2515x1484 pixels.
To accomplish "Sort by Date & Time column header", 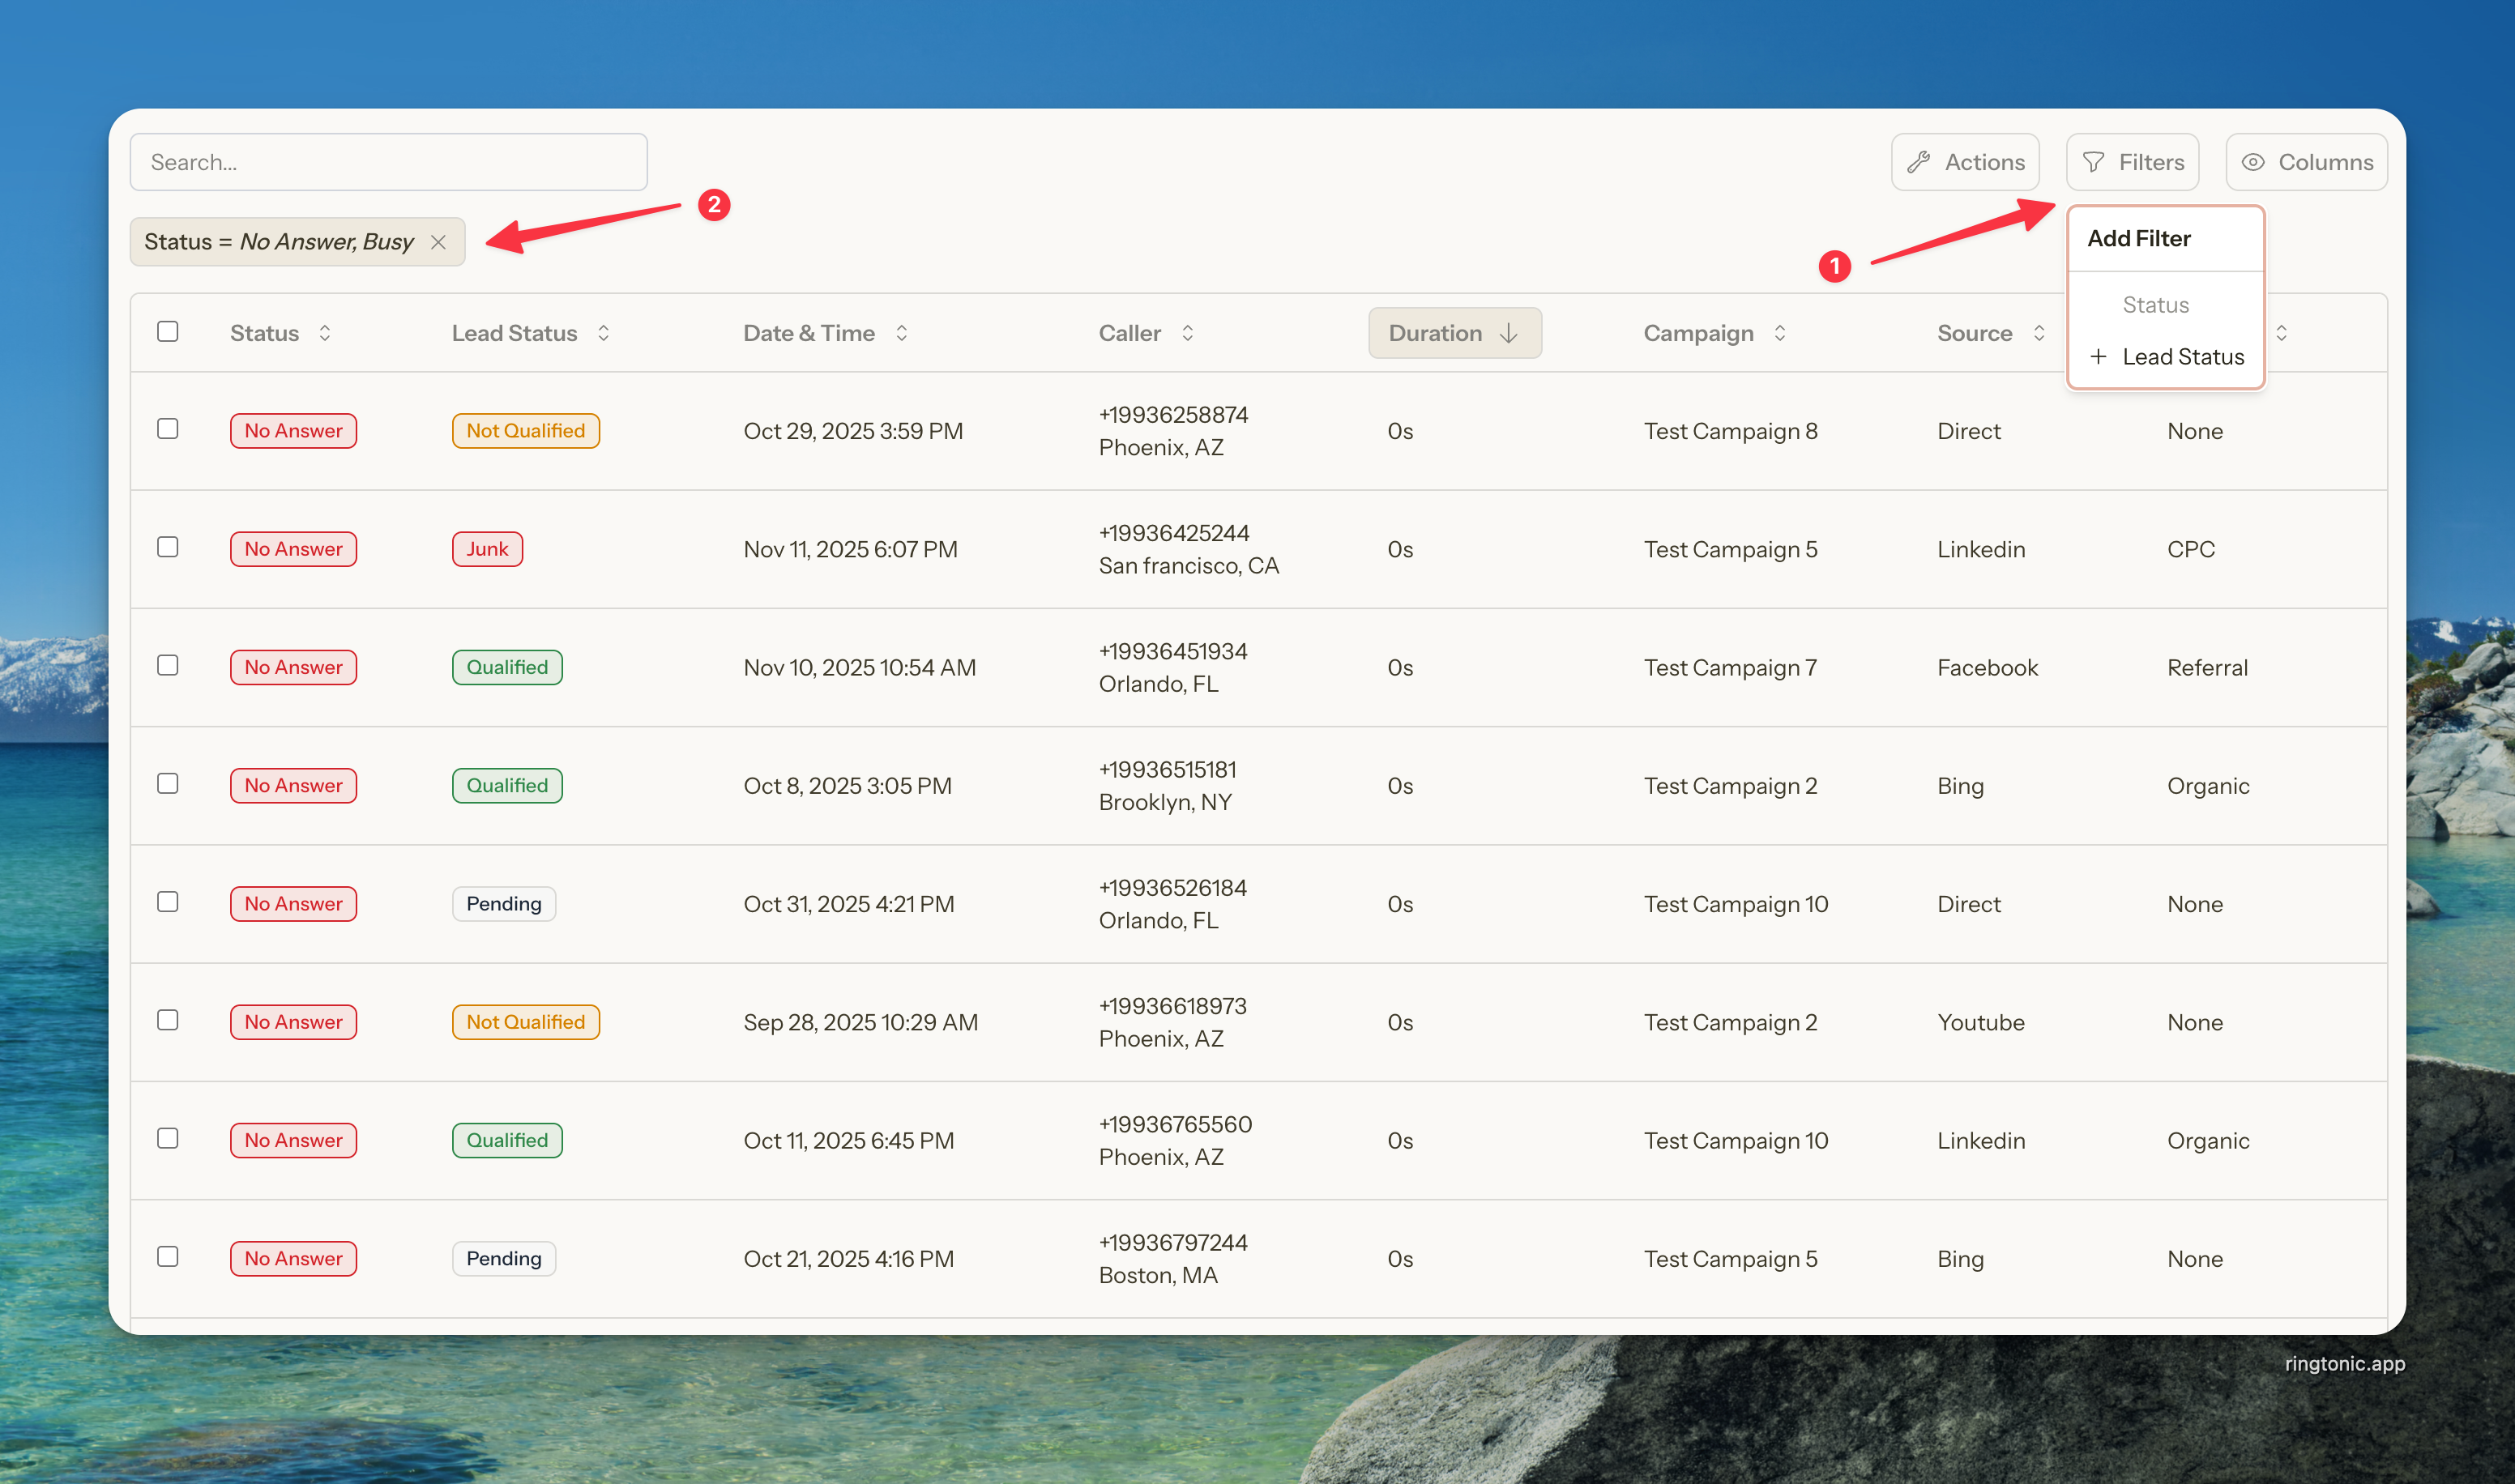I will coord(809,333).
